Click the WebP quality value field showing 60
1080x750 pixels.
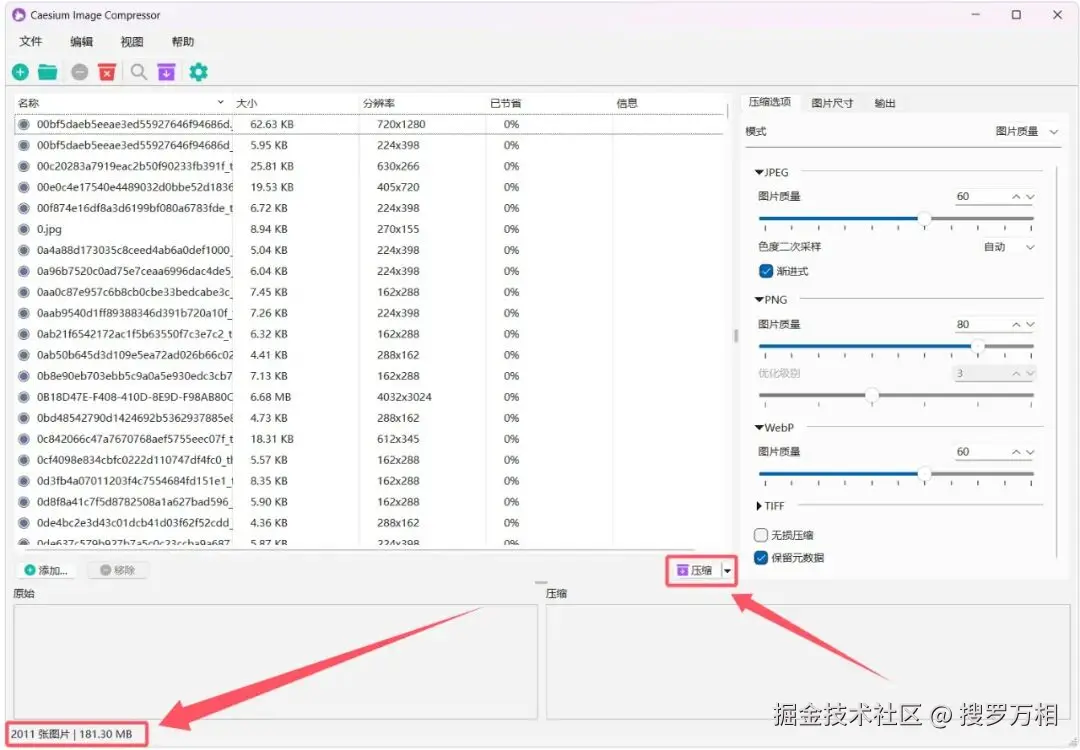981,452
